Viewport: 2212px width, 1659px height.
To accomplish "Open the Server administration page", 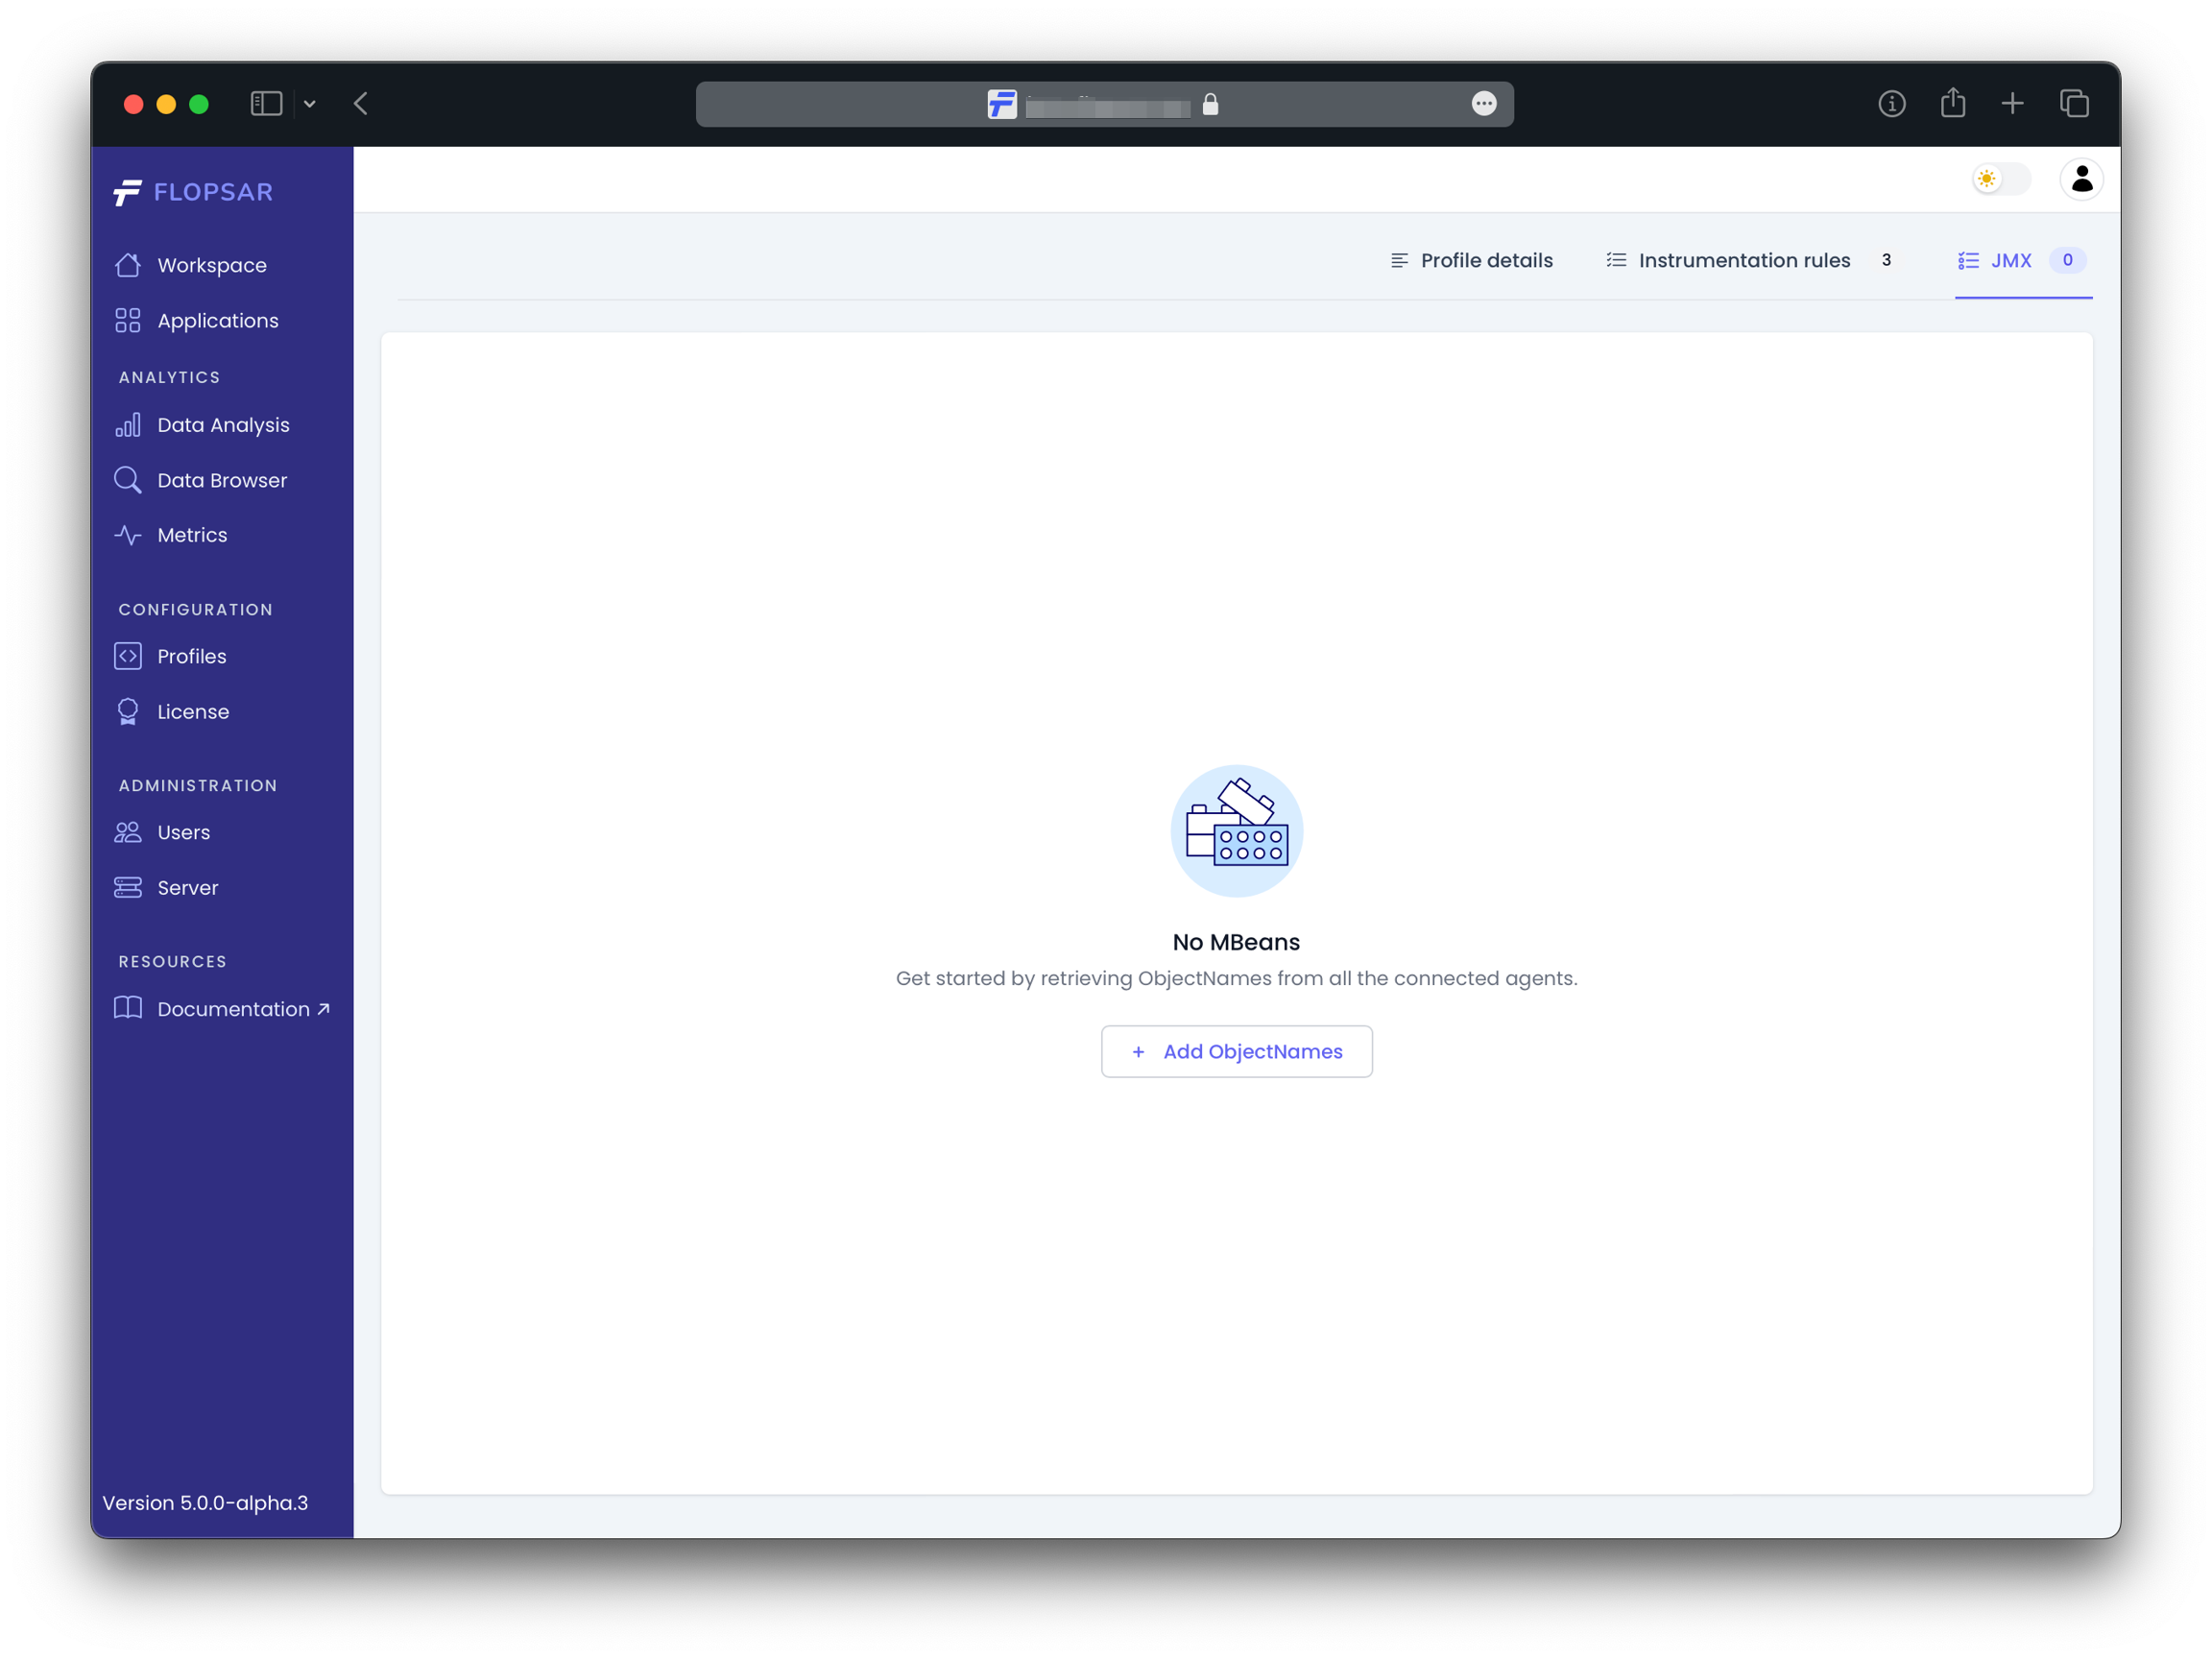I will (x=187, y=888).
